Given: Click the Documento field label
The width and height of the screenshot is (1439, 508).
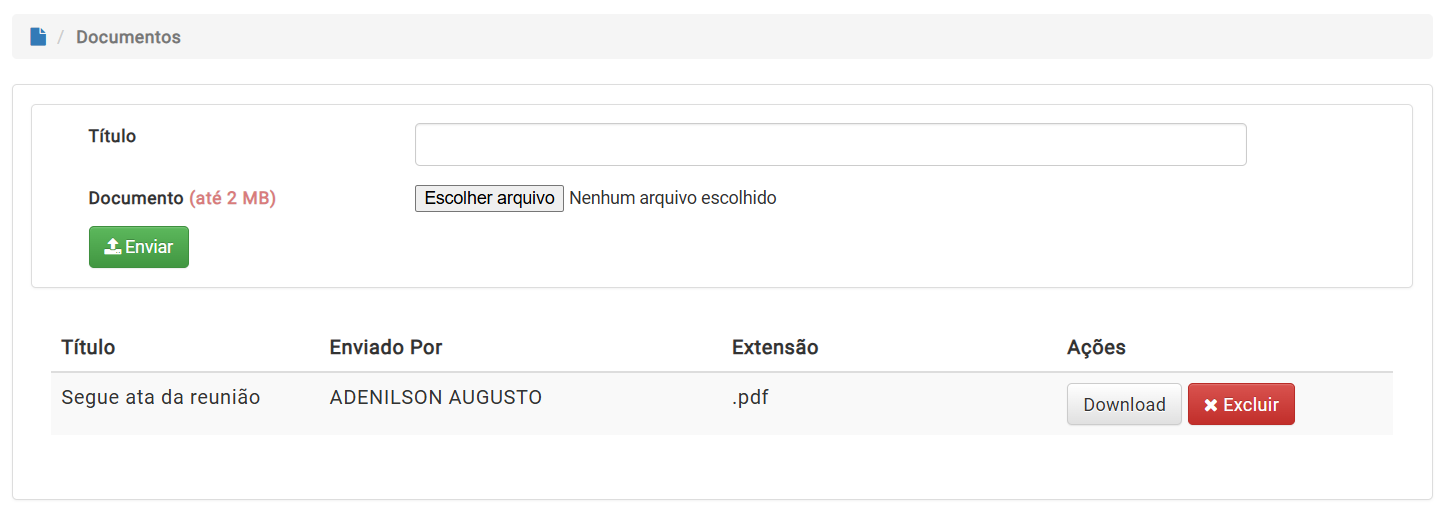Looking at the screenshot, I should (x=136, y=198).
